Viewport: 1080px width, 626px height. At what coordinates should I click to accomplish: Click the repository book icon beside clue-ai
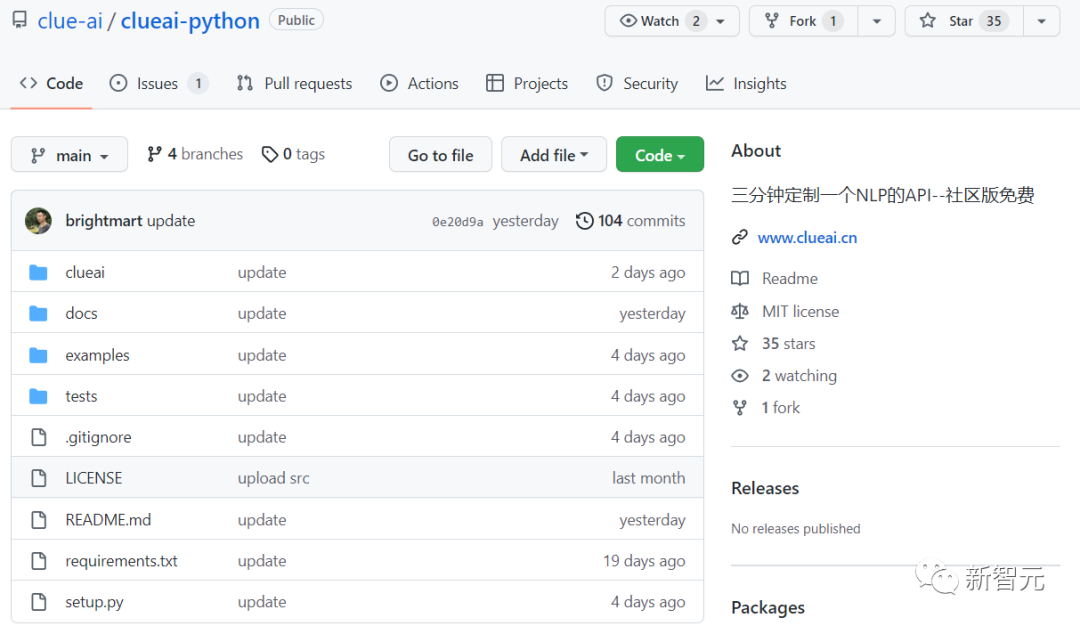pyautogui.click(x=19, y=20)
